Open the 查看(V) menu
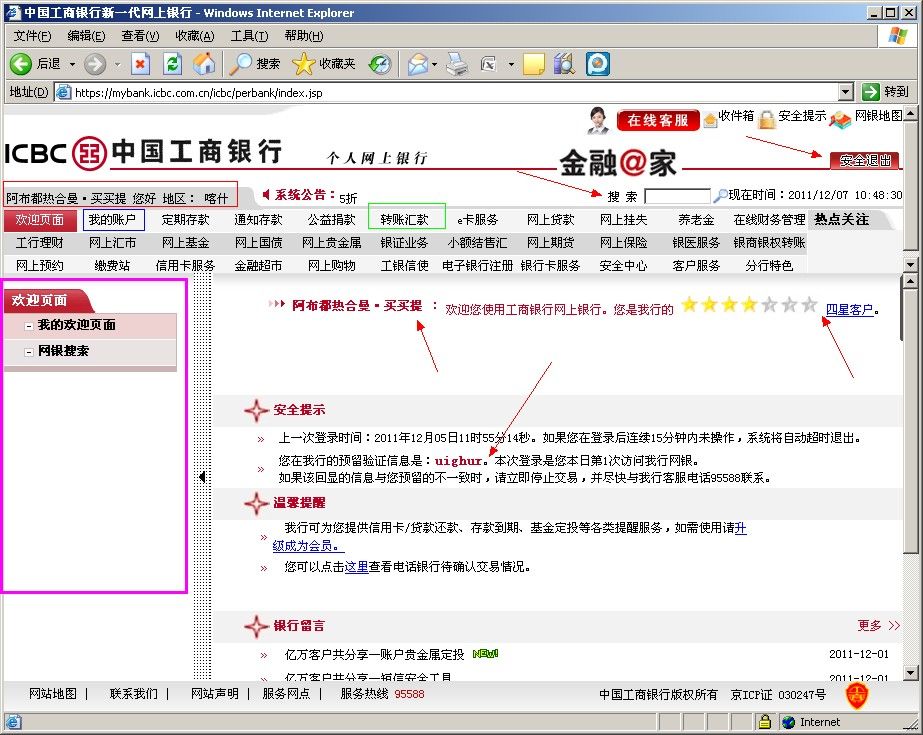923x735 pixels. point(140,36)
